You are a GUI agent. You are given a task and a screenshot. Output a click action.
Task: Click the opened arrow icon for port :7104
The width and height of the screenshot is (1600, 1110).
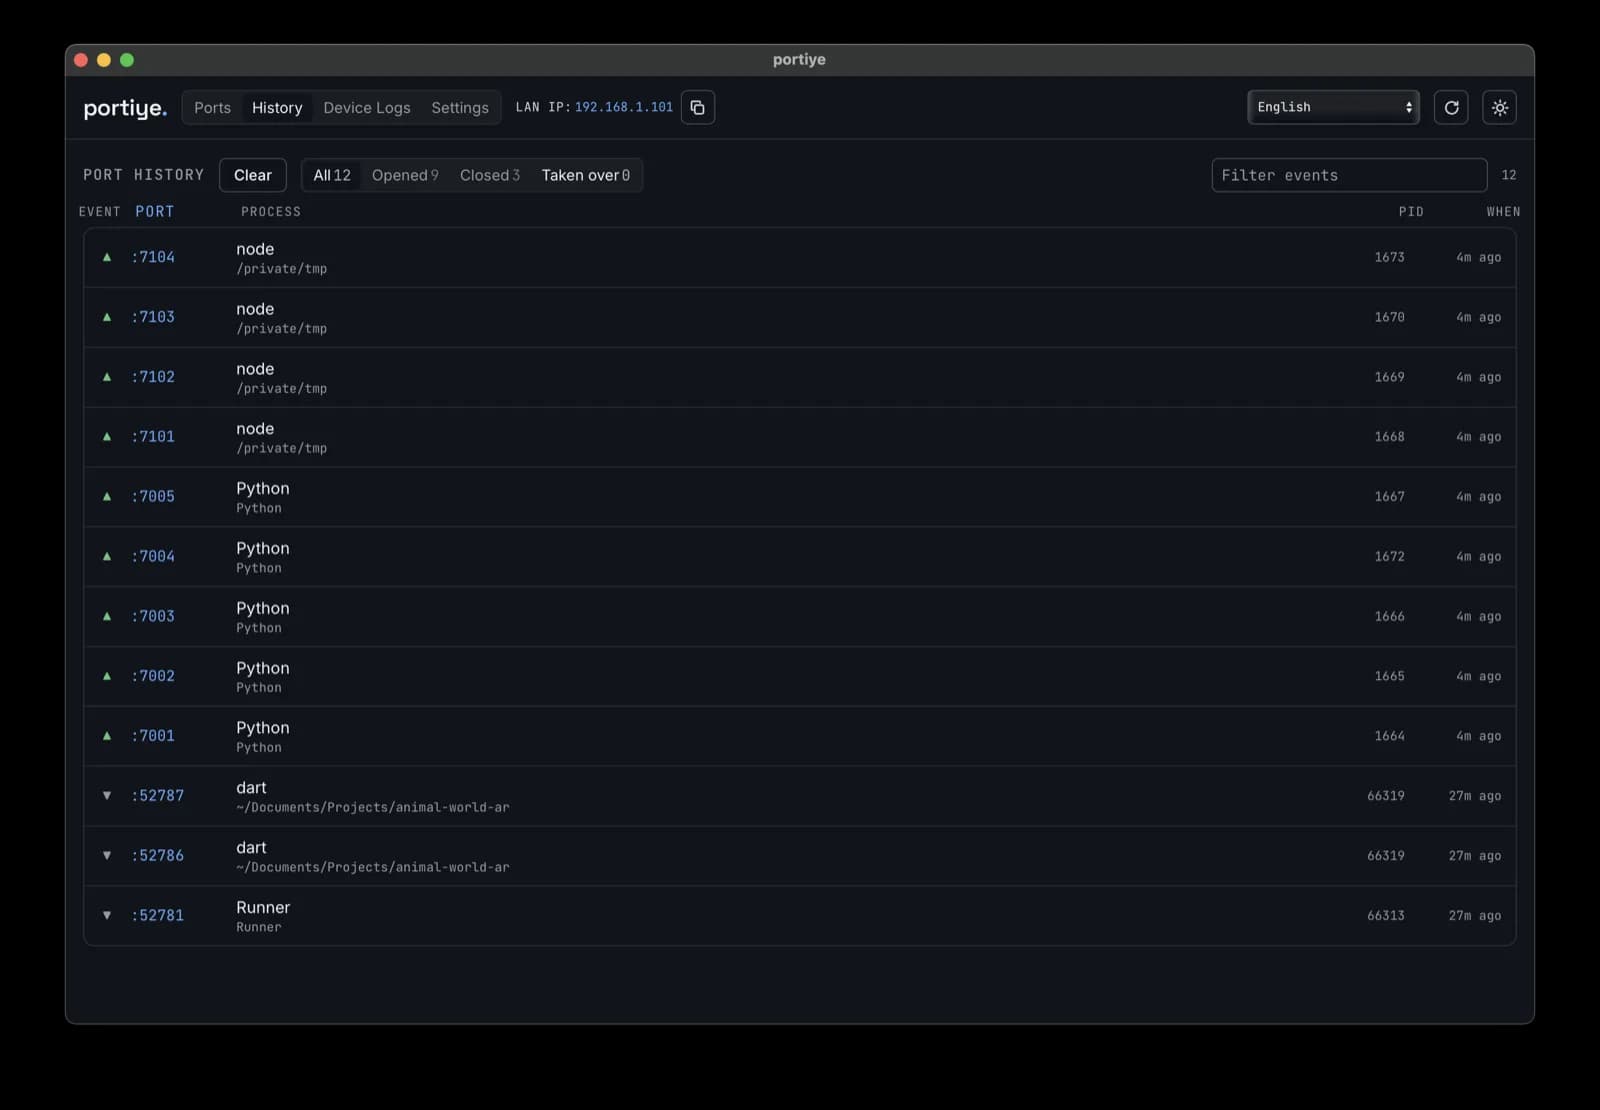coord(107,257)
